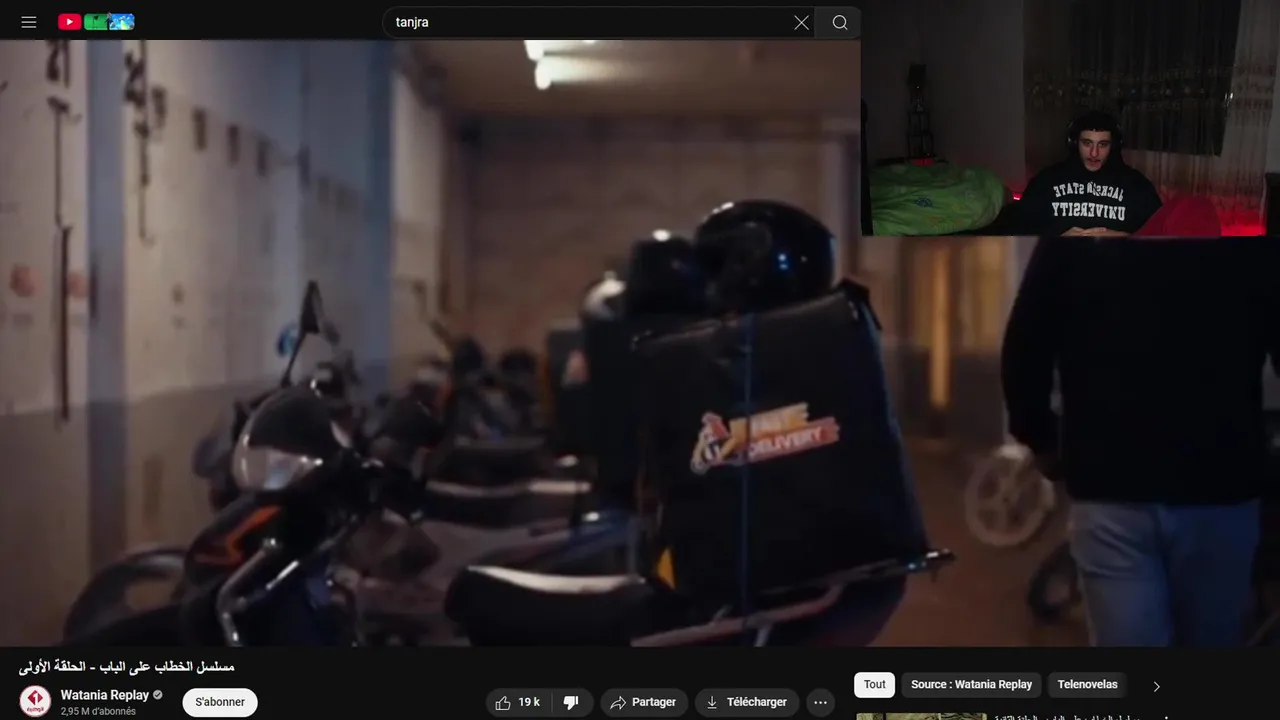Download the video with Télécharger
This screenshot has width=1280, height=720.
(747, 702)
